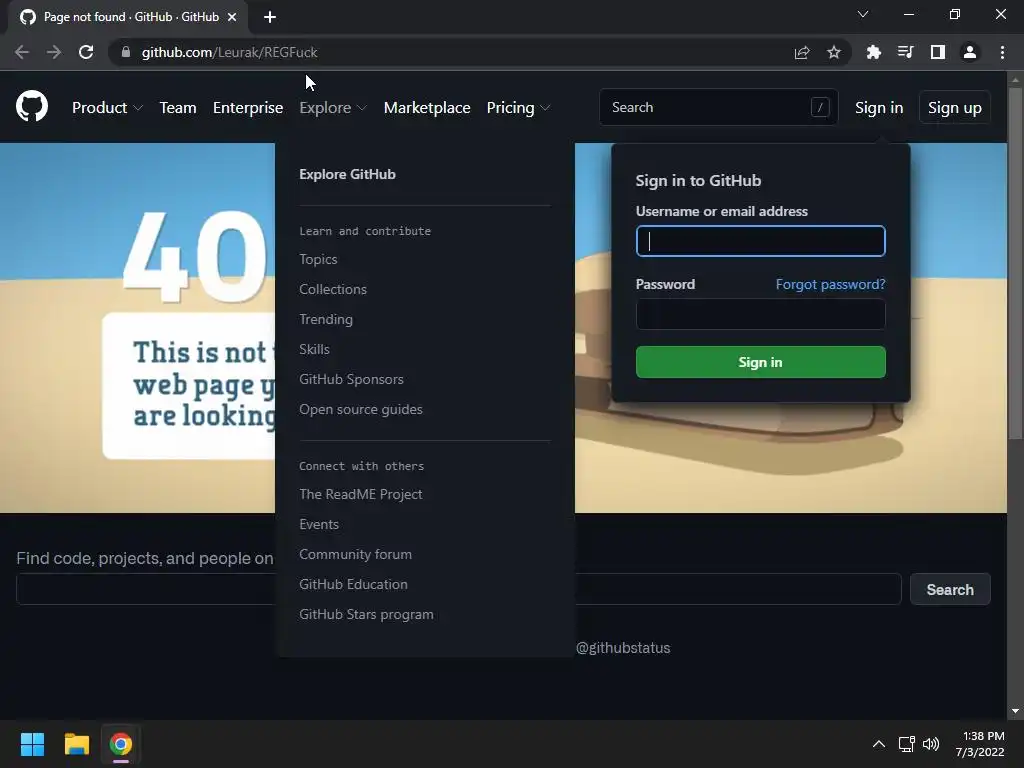Click Chrome icon in taskbar
The height and width of the screenshot is (768, 1024).
121,744
